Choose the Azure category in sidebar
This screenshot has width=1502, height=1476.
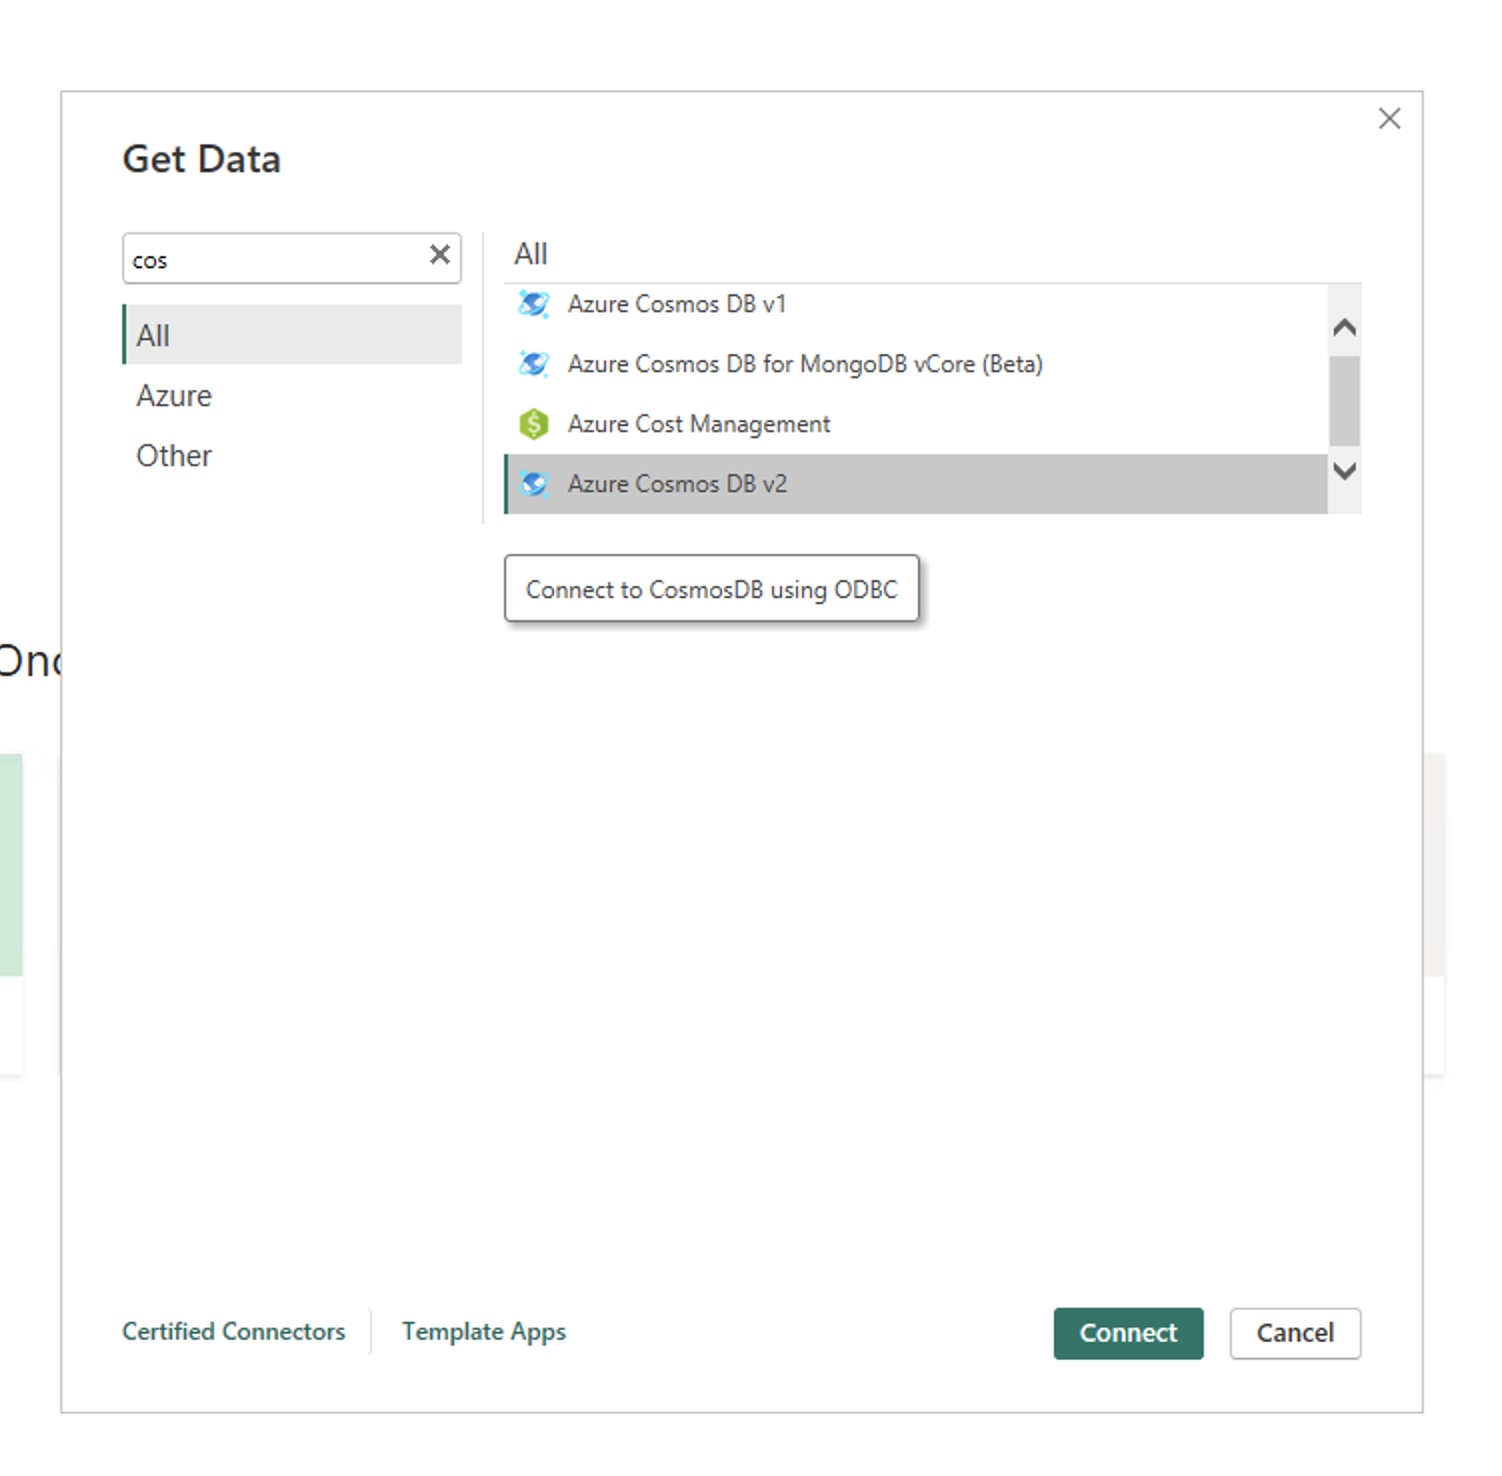click(292, 396)
